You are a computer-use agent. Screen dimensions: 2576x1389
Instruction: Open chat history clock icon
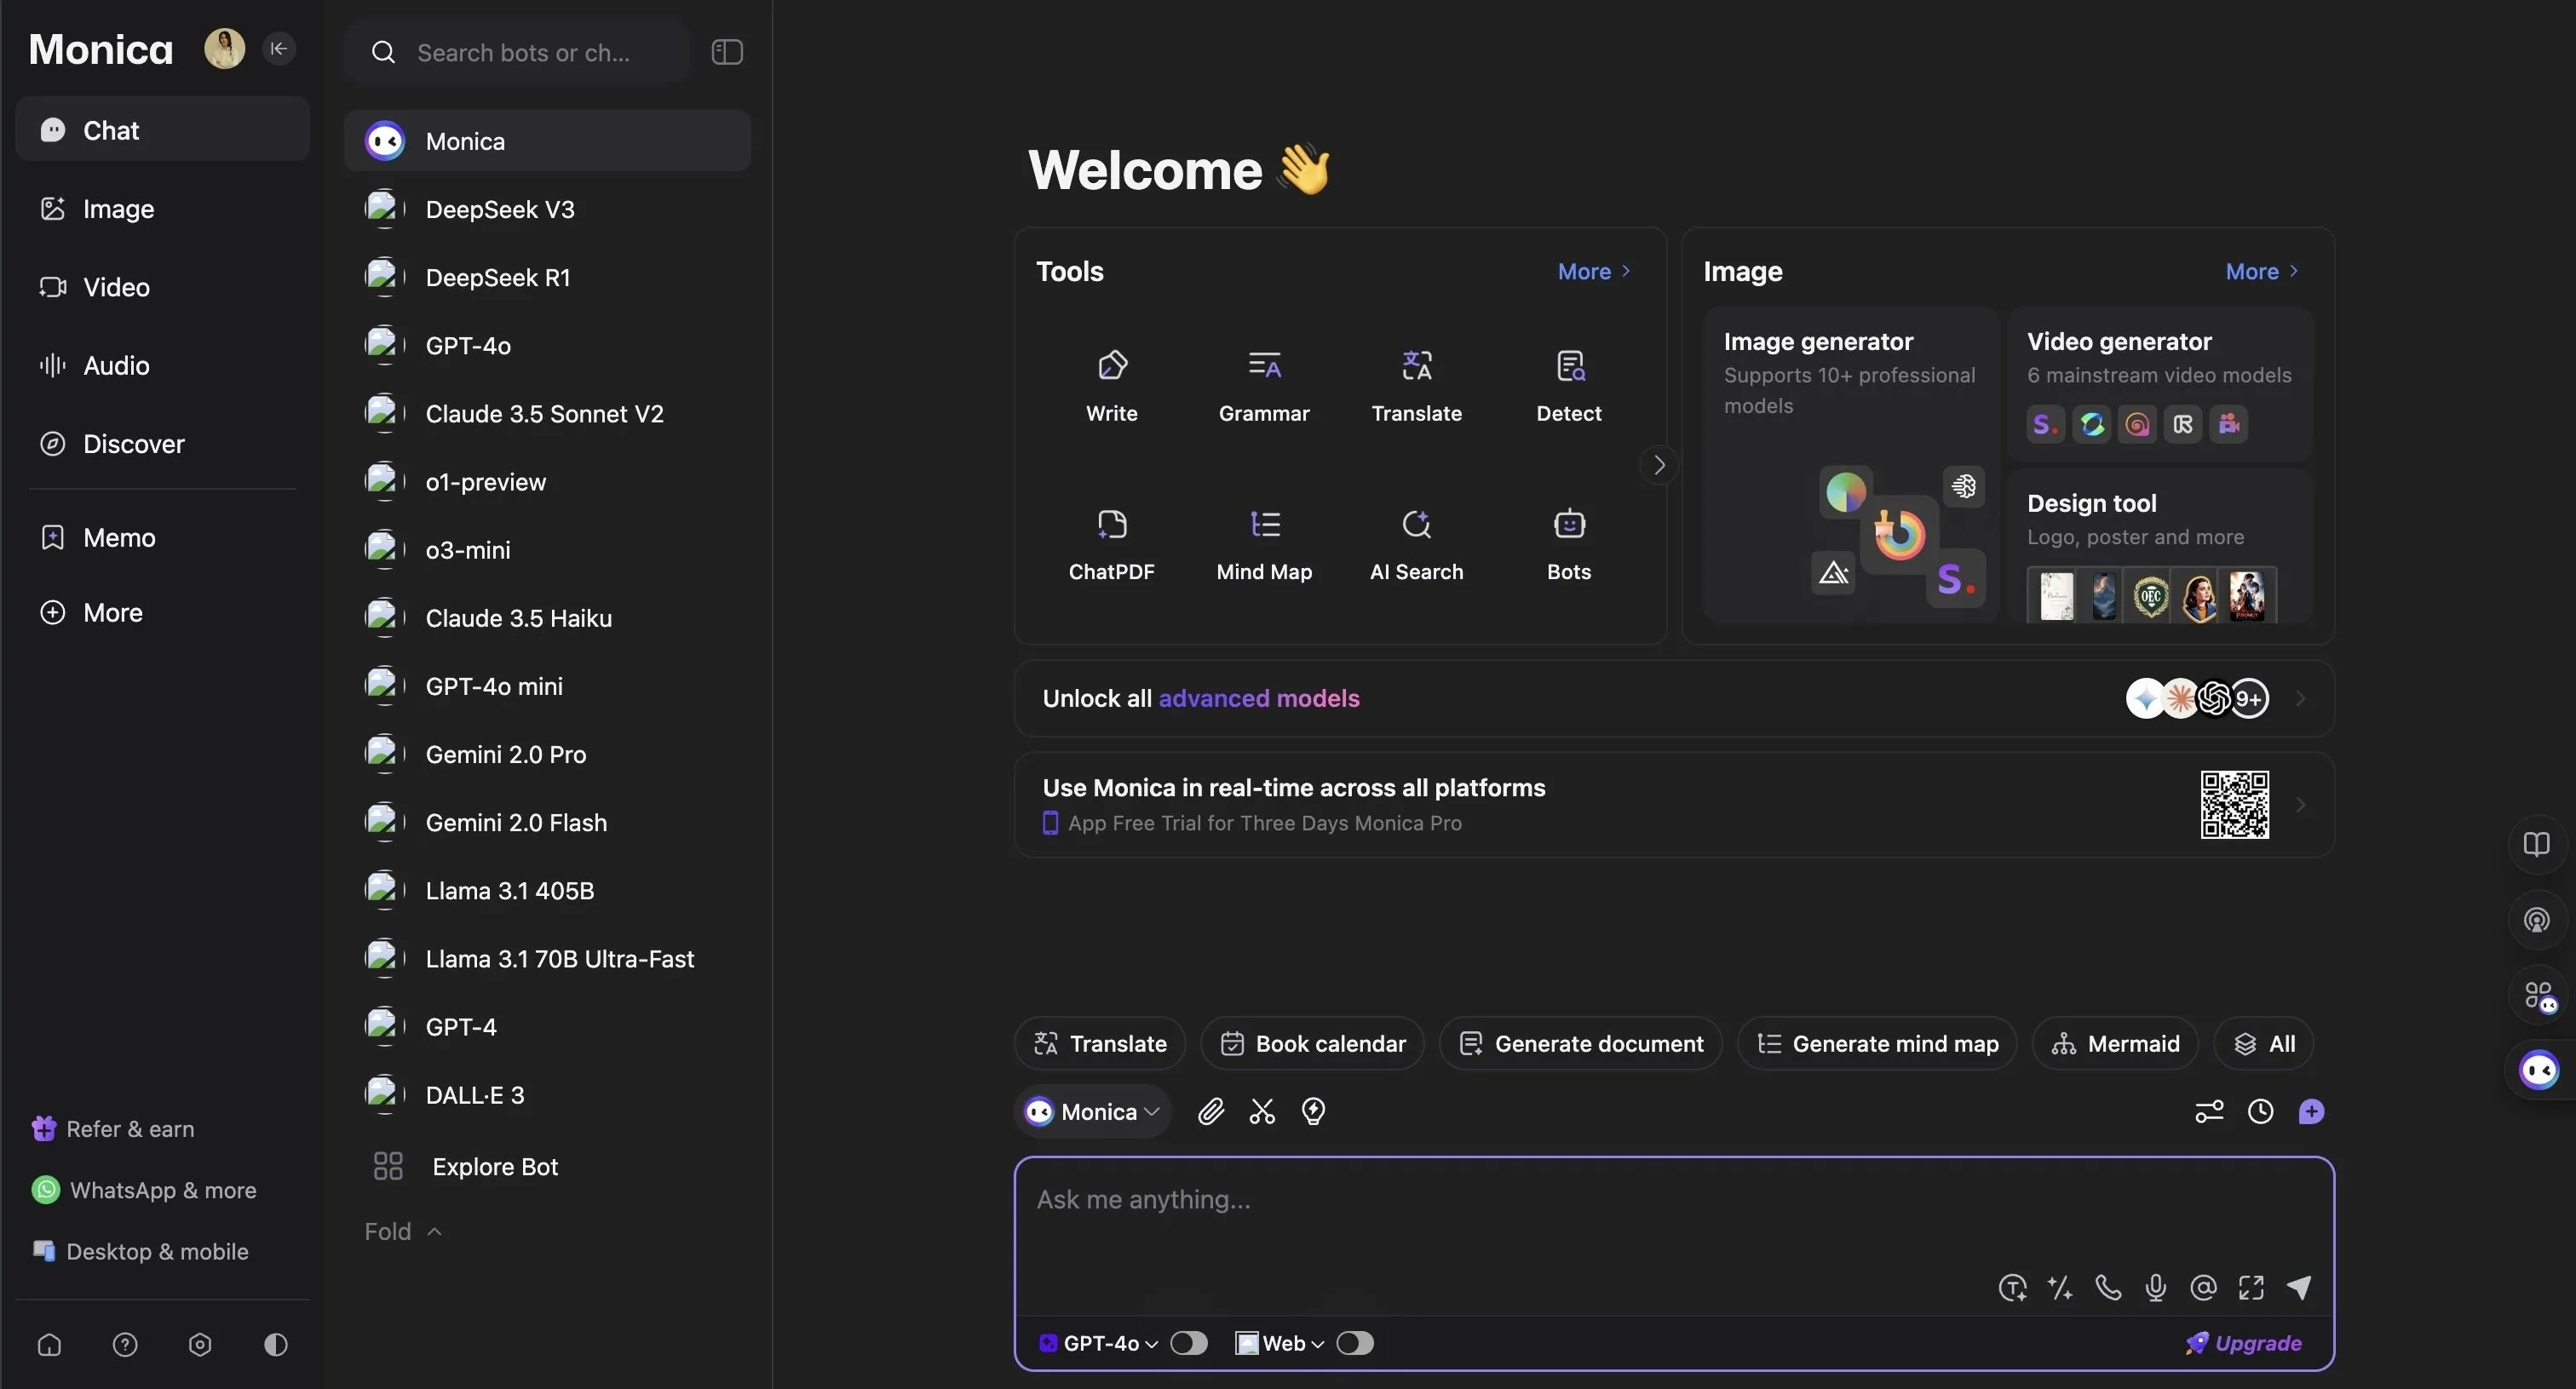pyautogui.click(x=2260, y=1112)
